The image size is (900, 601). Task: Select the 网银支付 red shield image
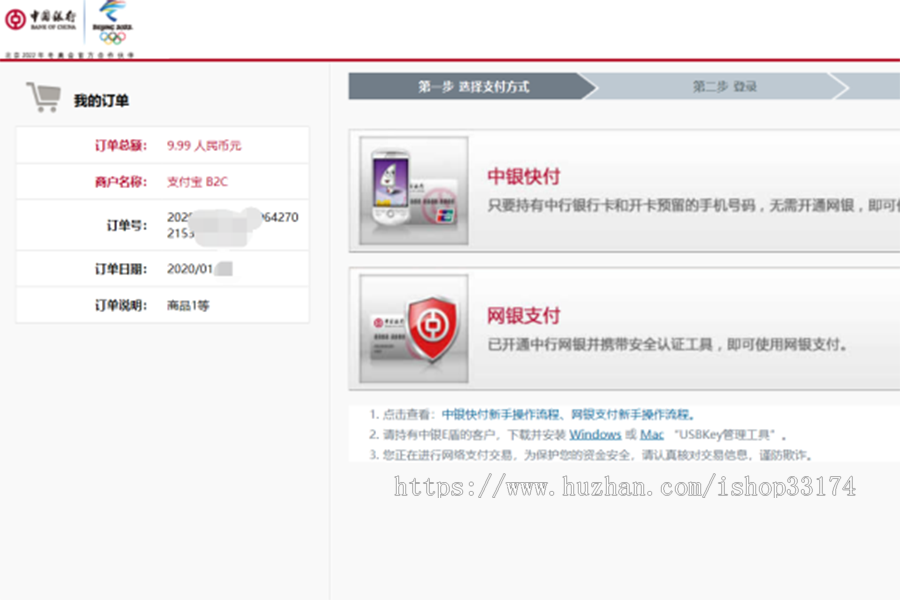[x=413, y=329]
